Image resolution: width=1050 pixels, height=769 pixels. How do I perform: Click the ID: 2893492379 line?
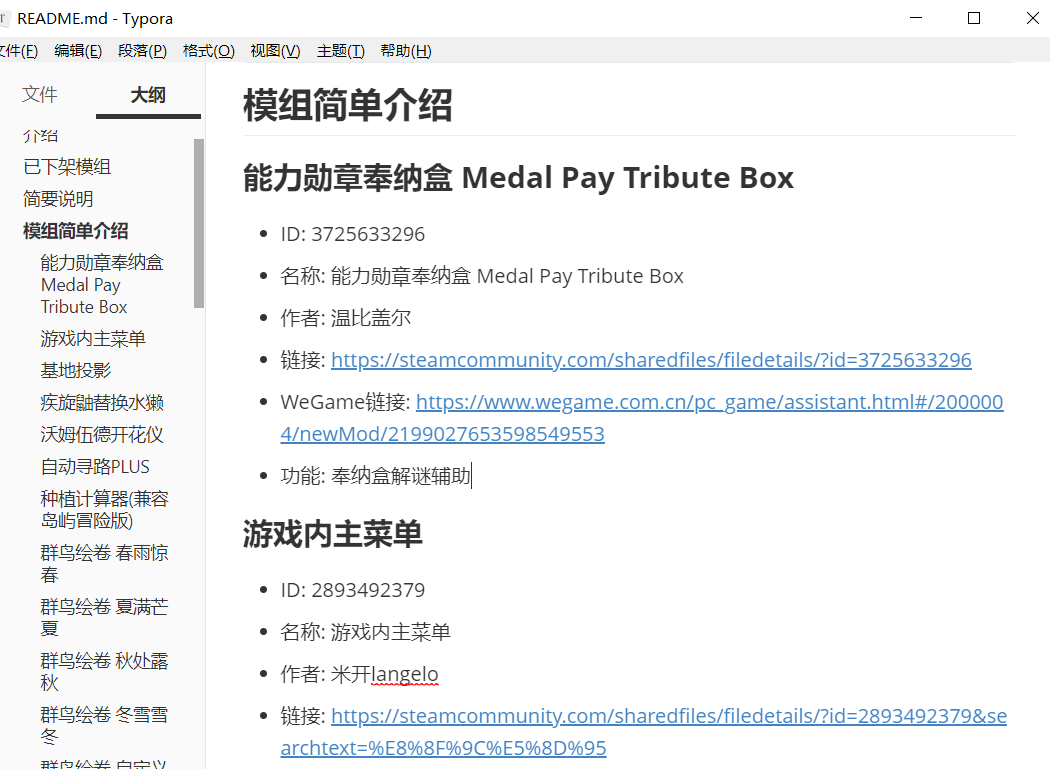click(x=352, y=590)
